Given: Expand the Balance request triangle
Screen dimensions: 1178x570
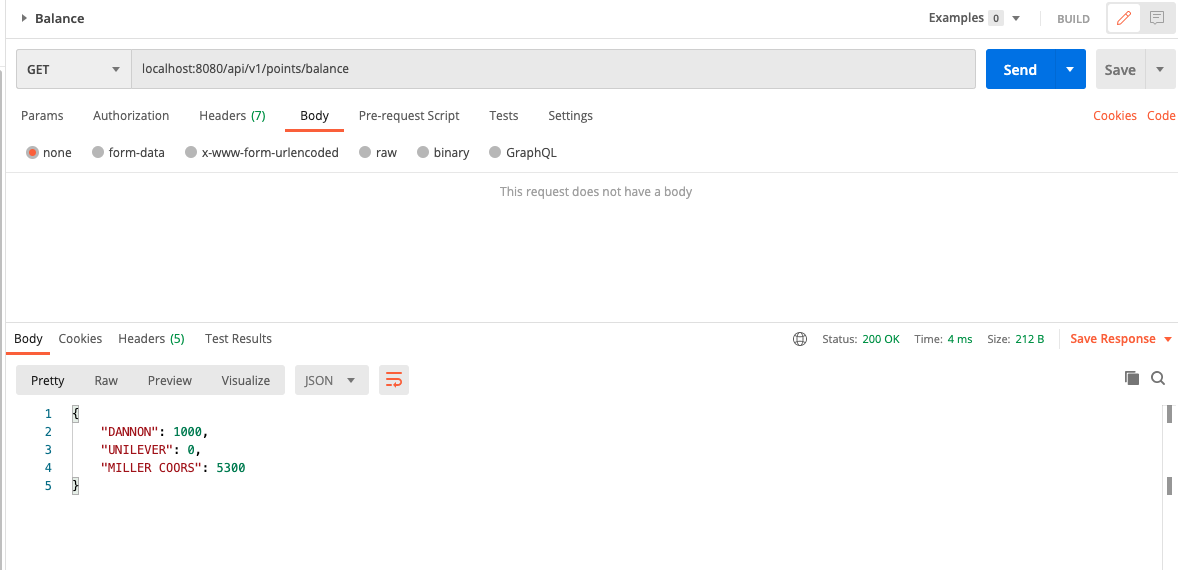Looking at the screenshot, I should point(24,18).
